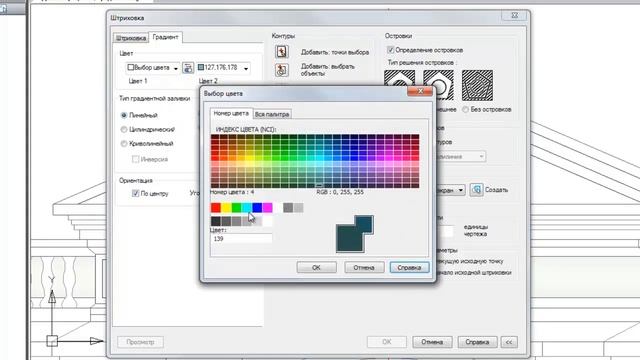Select the yellow swatch in the color dialog
This screenshot has height=360, width=640.
click(x=226, y=208)
